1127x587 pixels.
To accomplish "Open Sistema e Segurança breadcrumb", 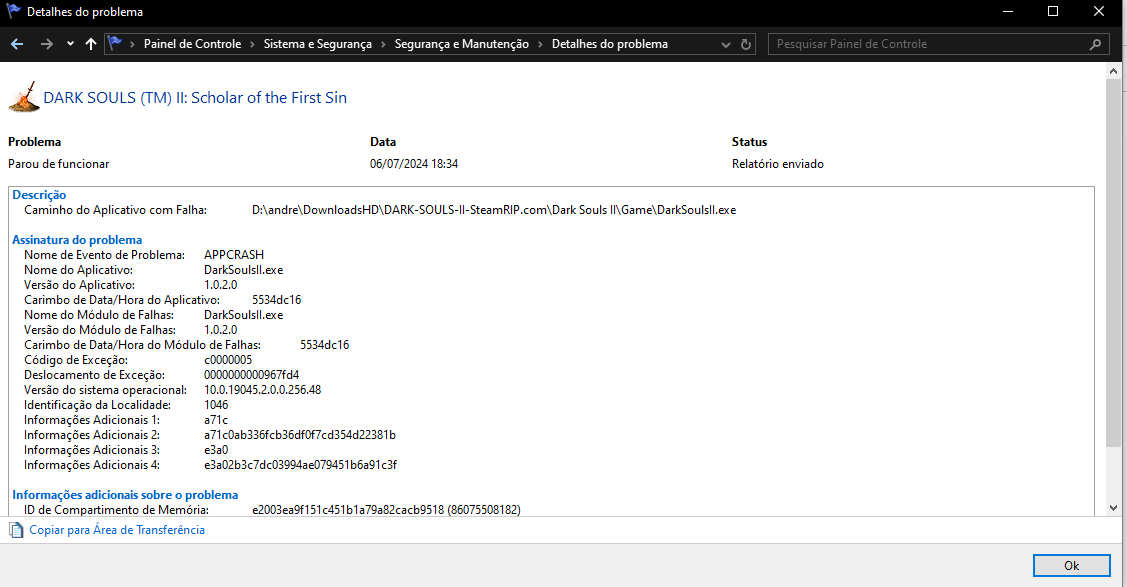I will [318, 44].
